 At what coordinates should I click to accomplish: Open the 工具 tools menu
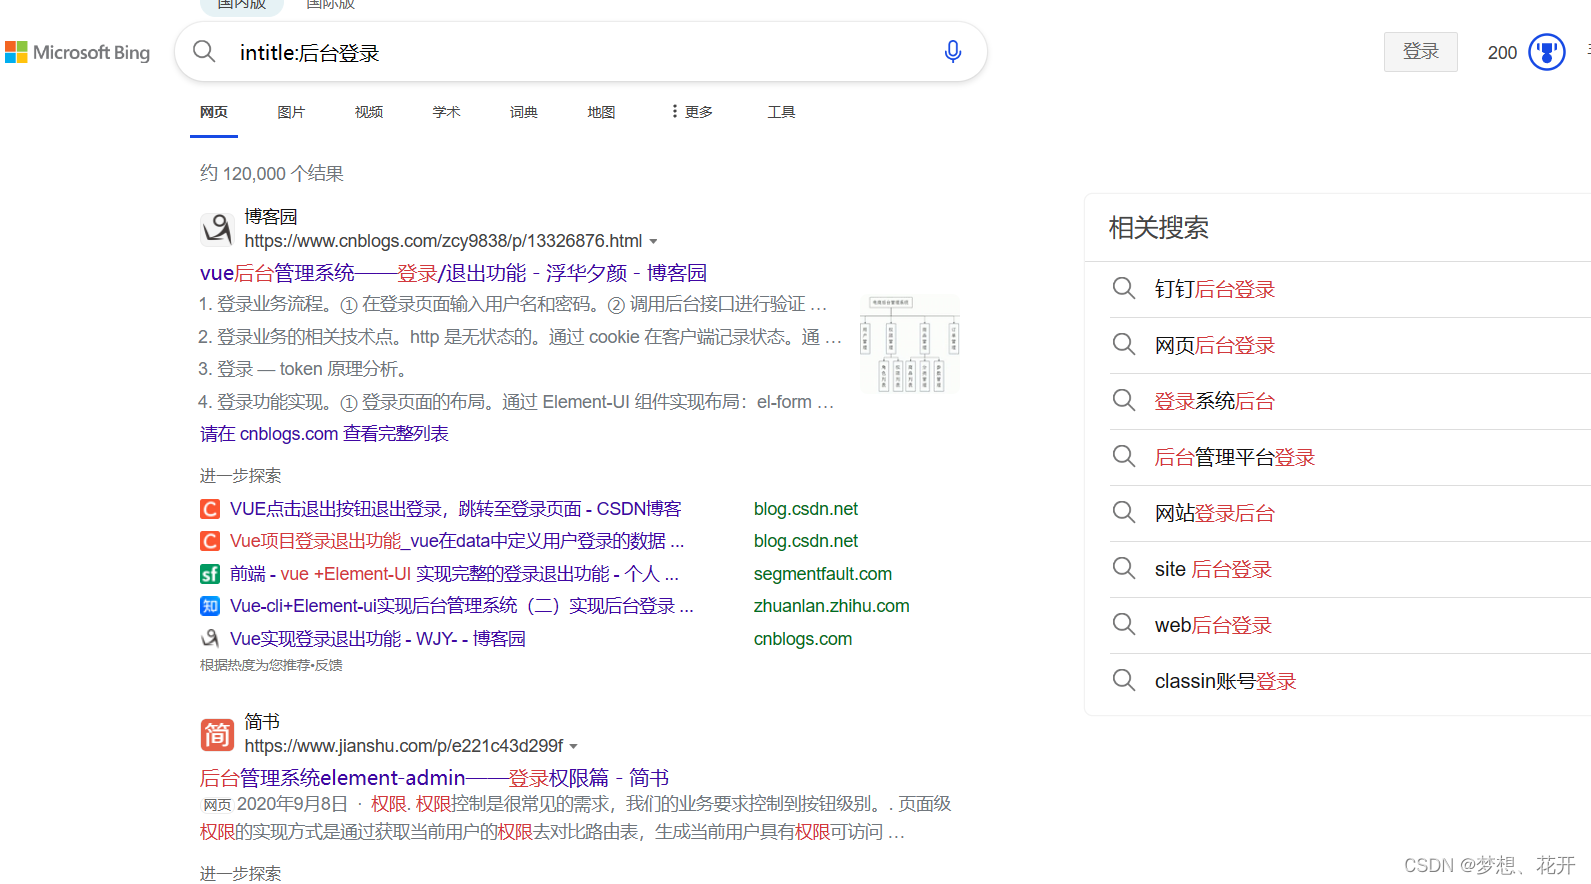pos(781,112)
